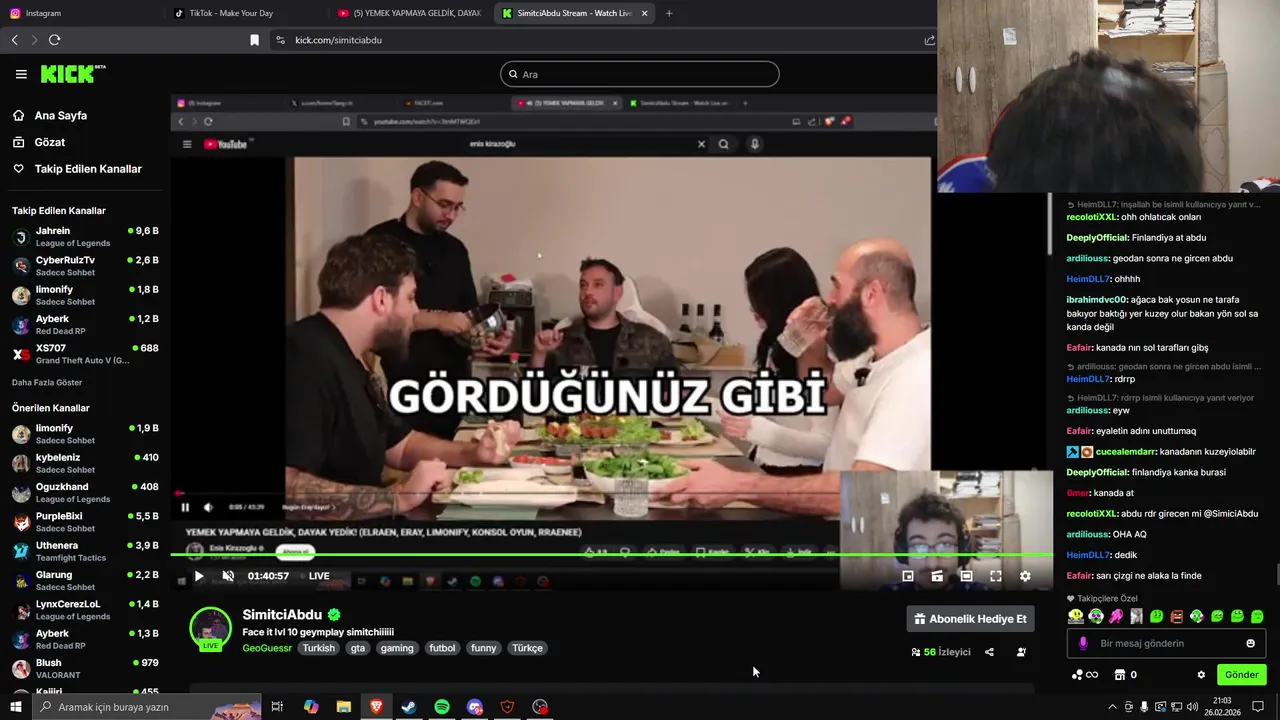Open Uthenera recommended channel

point(85,551)
